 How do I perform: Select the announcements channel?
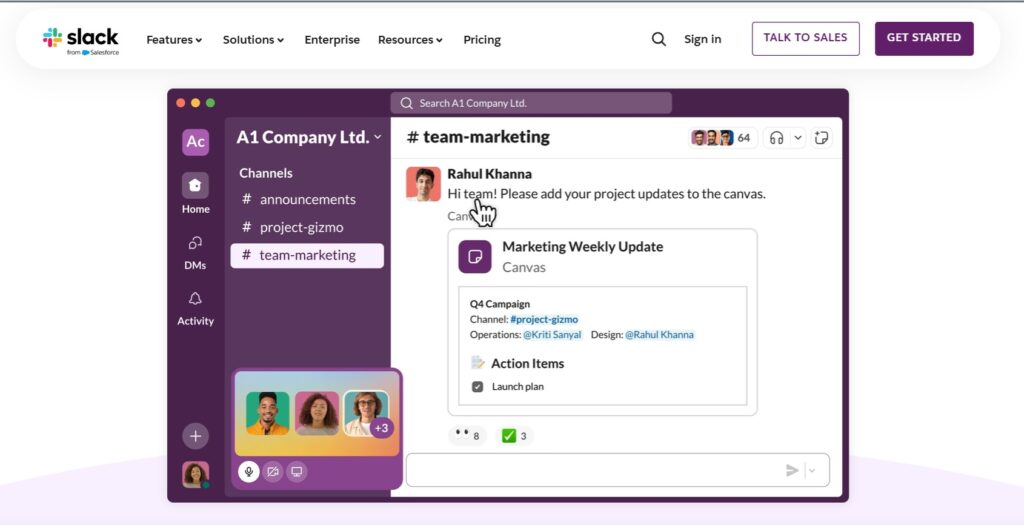307,199
